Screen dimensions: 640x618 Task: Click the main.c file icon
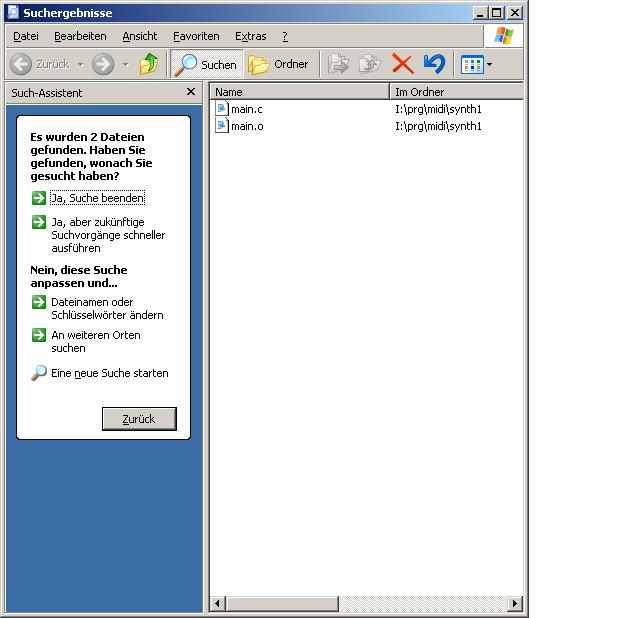point(222,109)
